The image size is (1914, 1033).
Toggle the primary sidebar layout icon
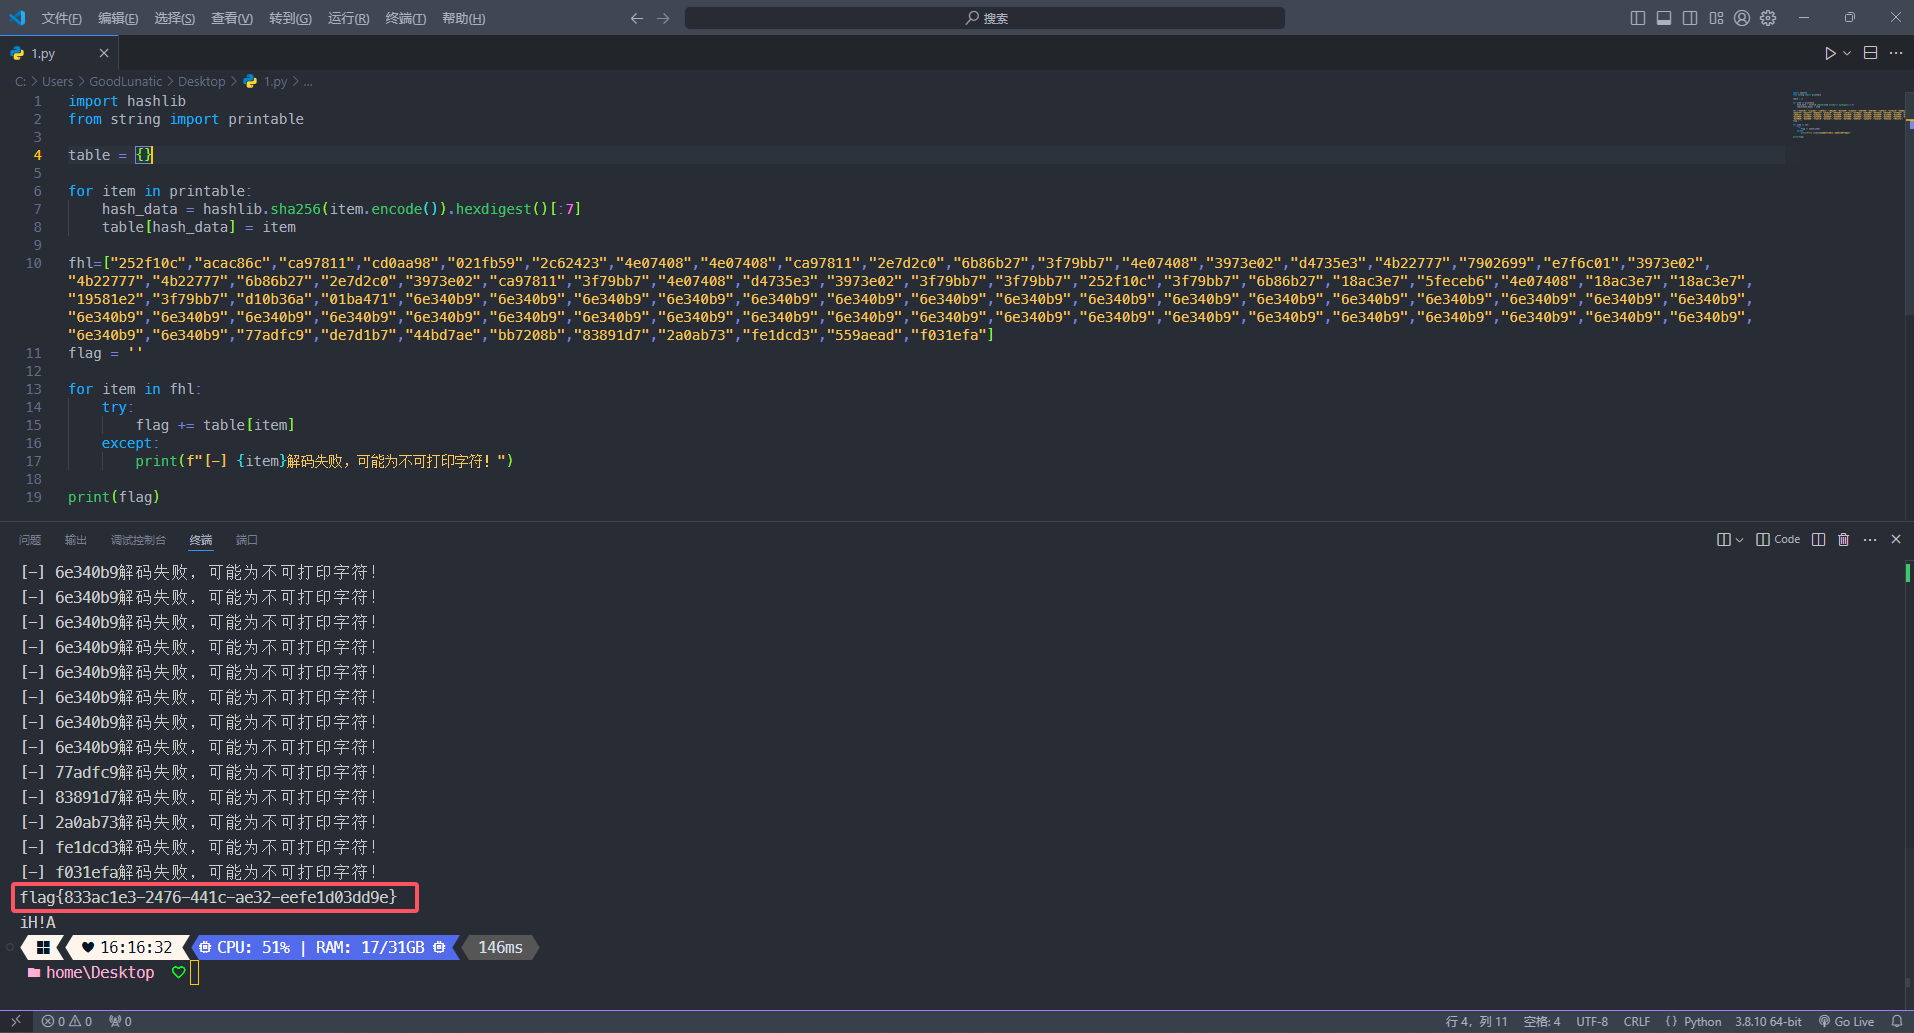(x=1637, y=18)
